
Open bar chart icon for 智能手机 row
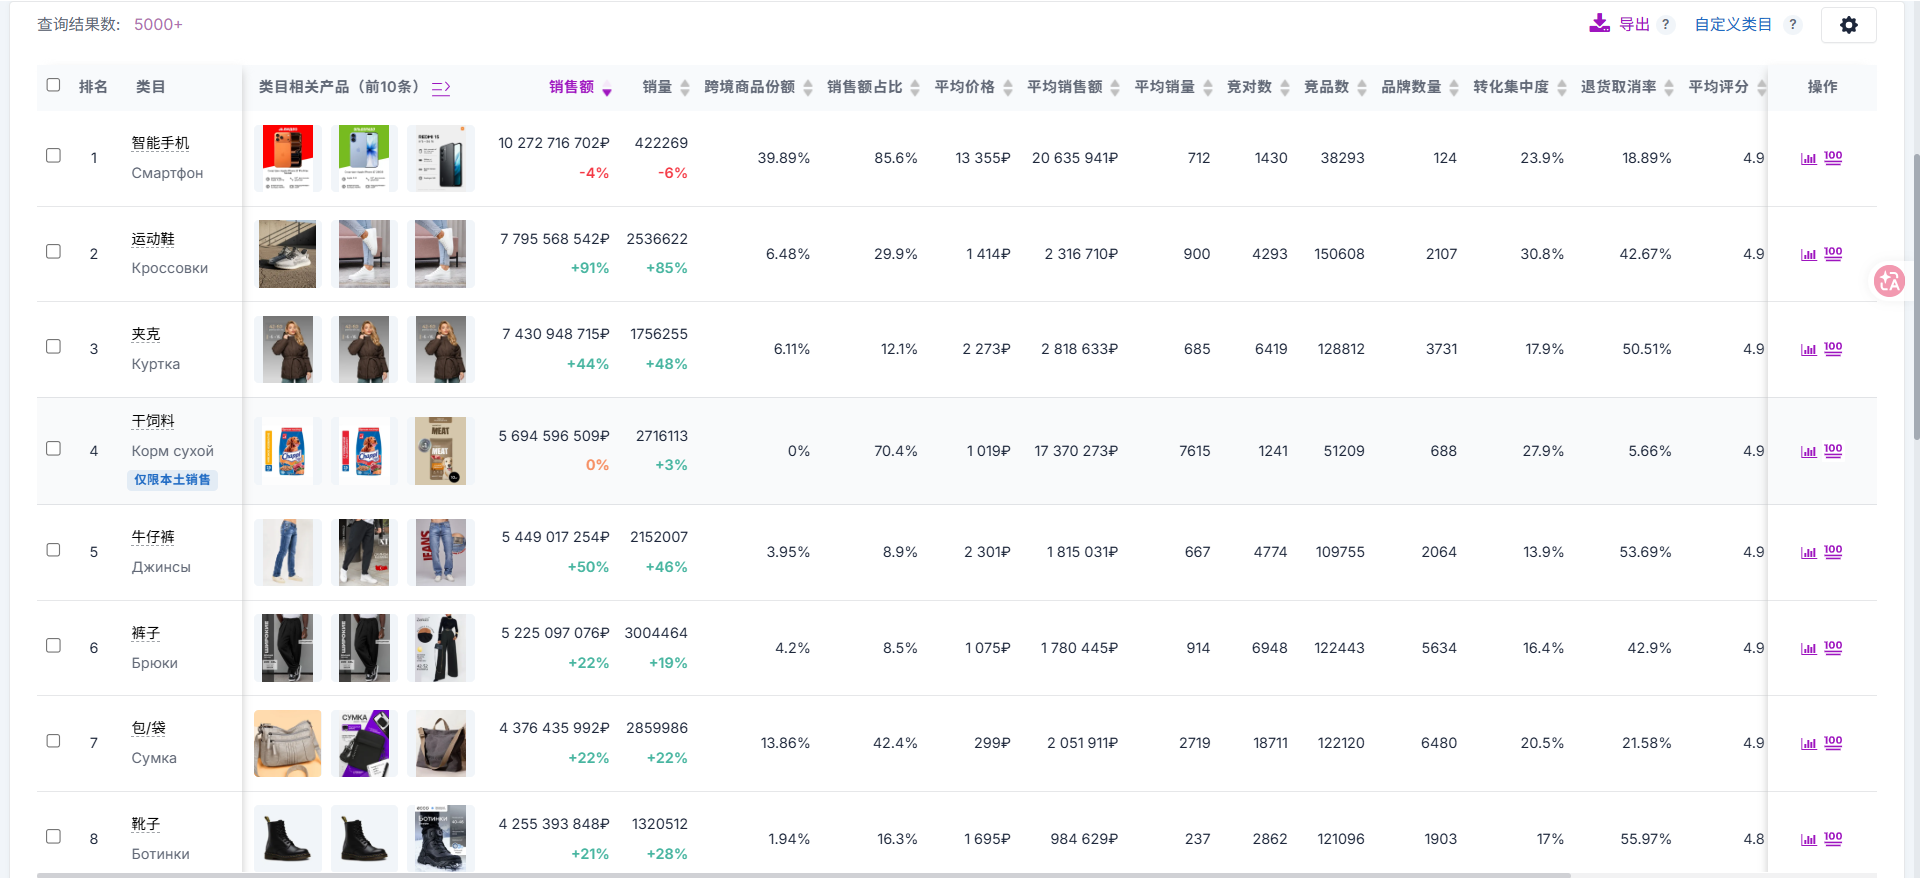(x=1808, y=159)
